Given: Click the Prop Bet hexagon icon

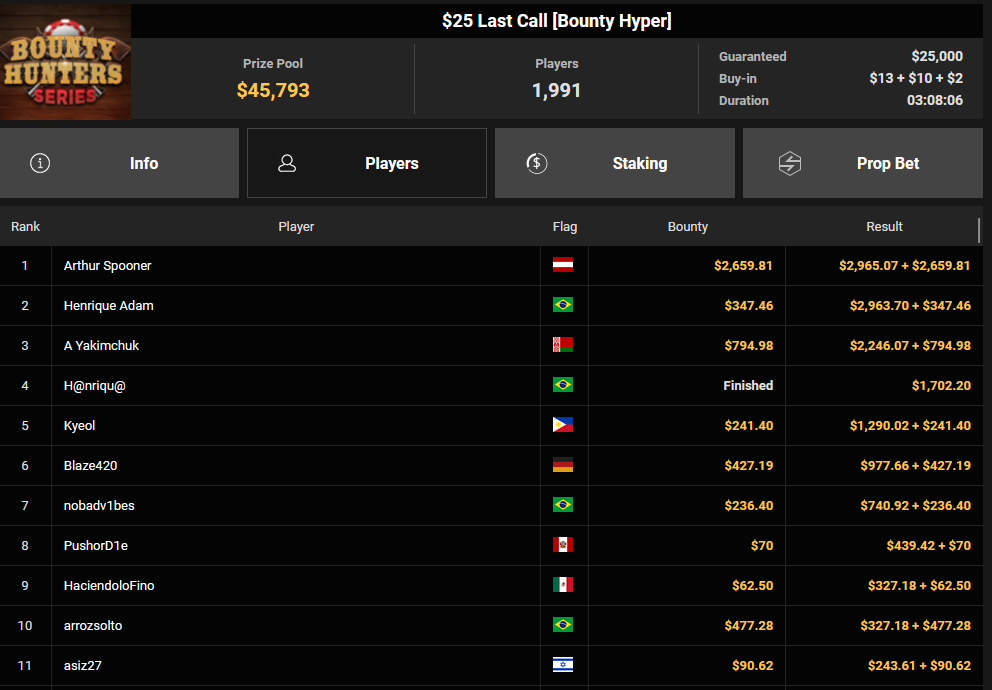Looking at the screenshot, I should (x=790, y=163).
